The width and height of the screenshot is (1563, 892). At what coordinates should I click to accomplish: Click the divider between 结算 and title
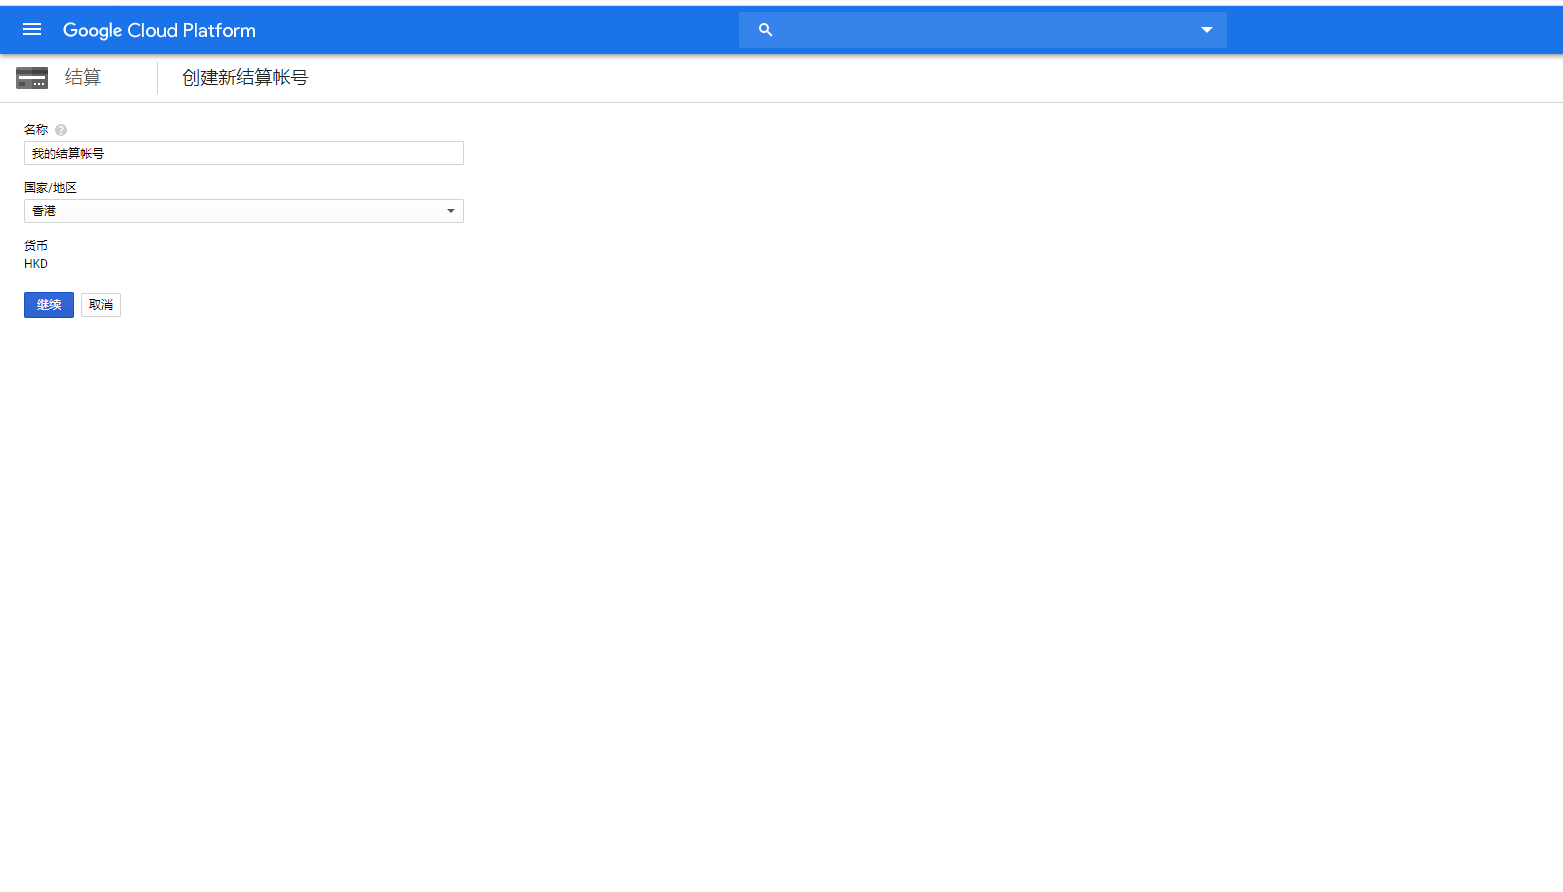click(x=157, y=78)
